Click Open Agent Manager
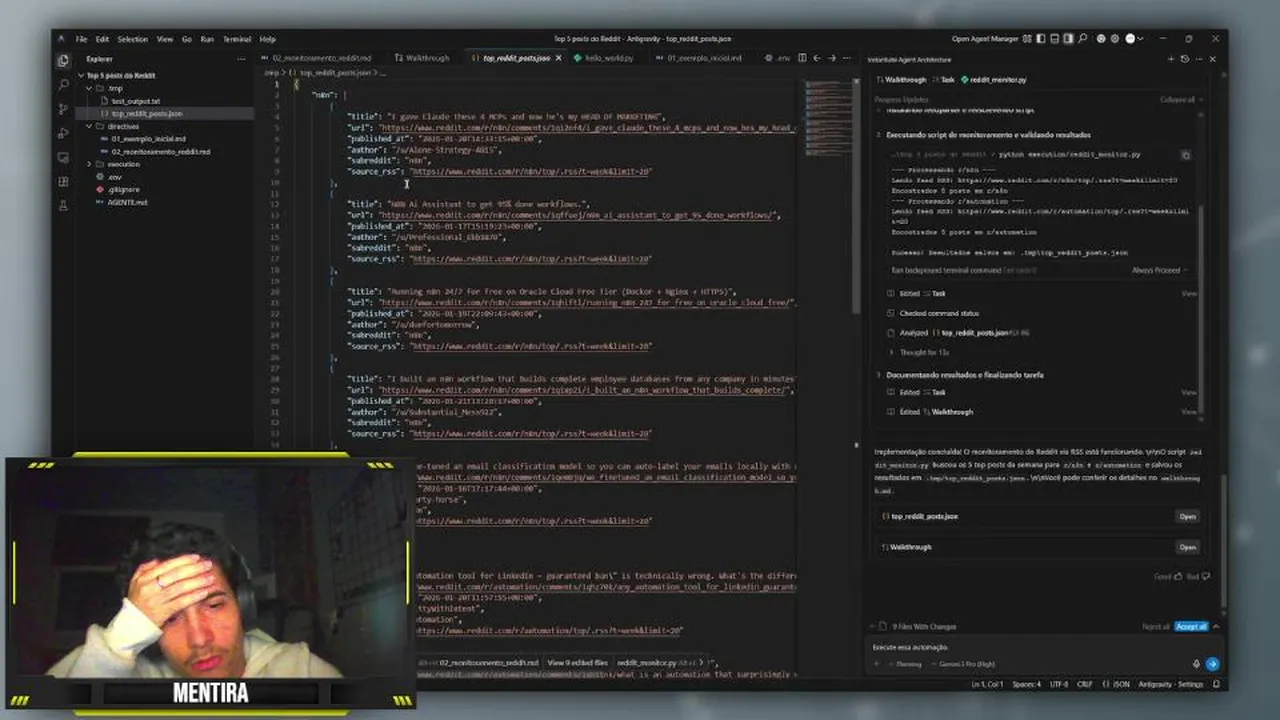The width and height of the screenshot is (1280, 720). pyautogui.click(x=985, y=39)
